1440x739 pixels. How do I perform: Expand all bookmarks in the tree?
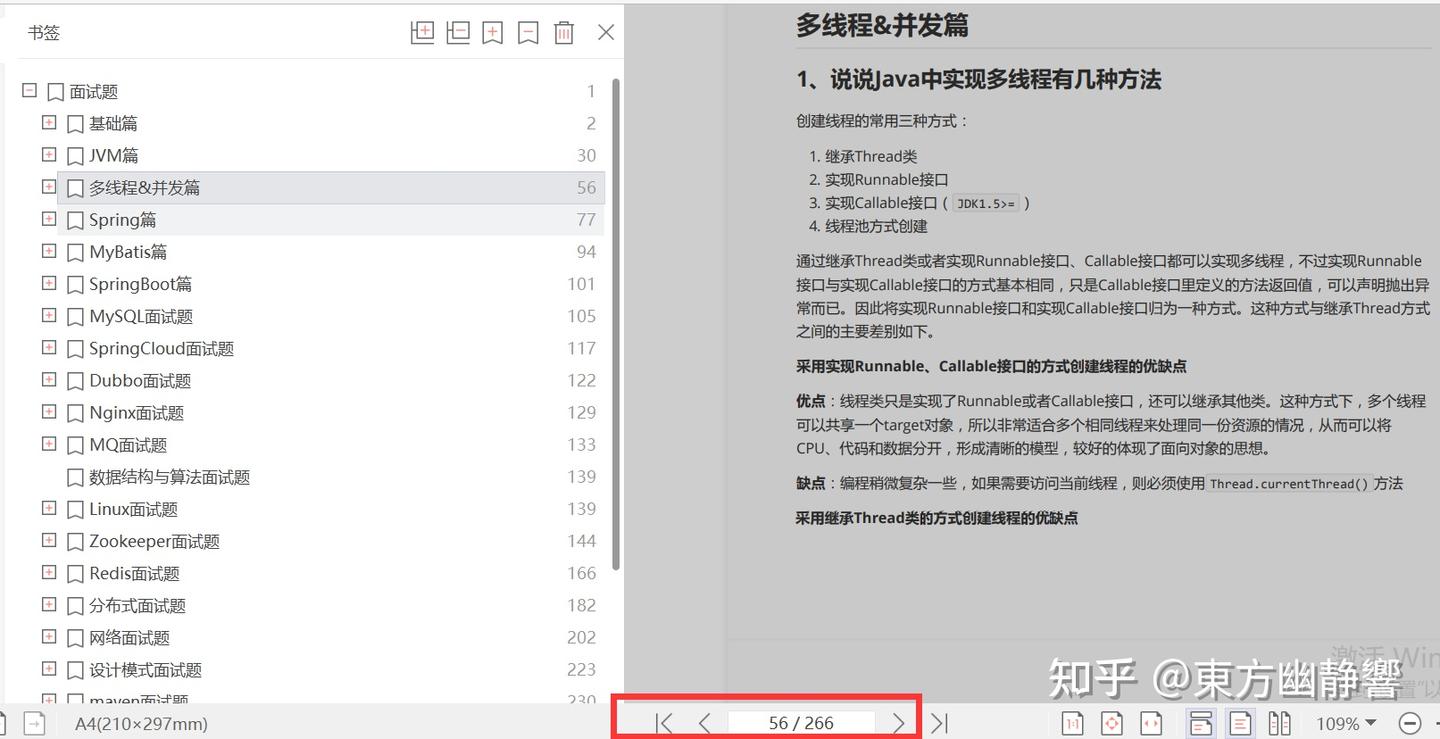423,32
